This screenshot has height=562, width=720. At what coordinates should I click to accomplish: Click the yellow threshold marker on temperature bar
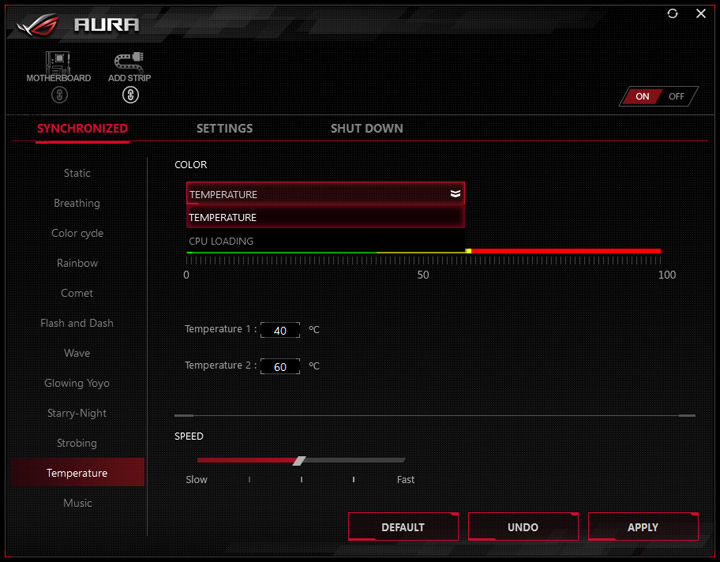tap(468, 251)
